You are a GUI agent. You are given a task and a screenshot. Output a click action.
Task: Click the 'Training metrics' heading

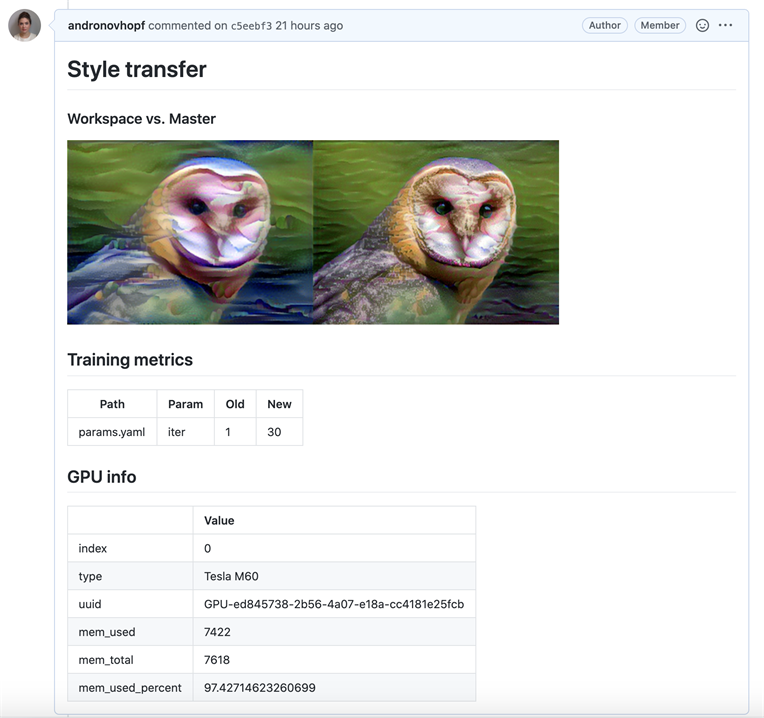(130, 360)
